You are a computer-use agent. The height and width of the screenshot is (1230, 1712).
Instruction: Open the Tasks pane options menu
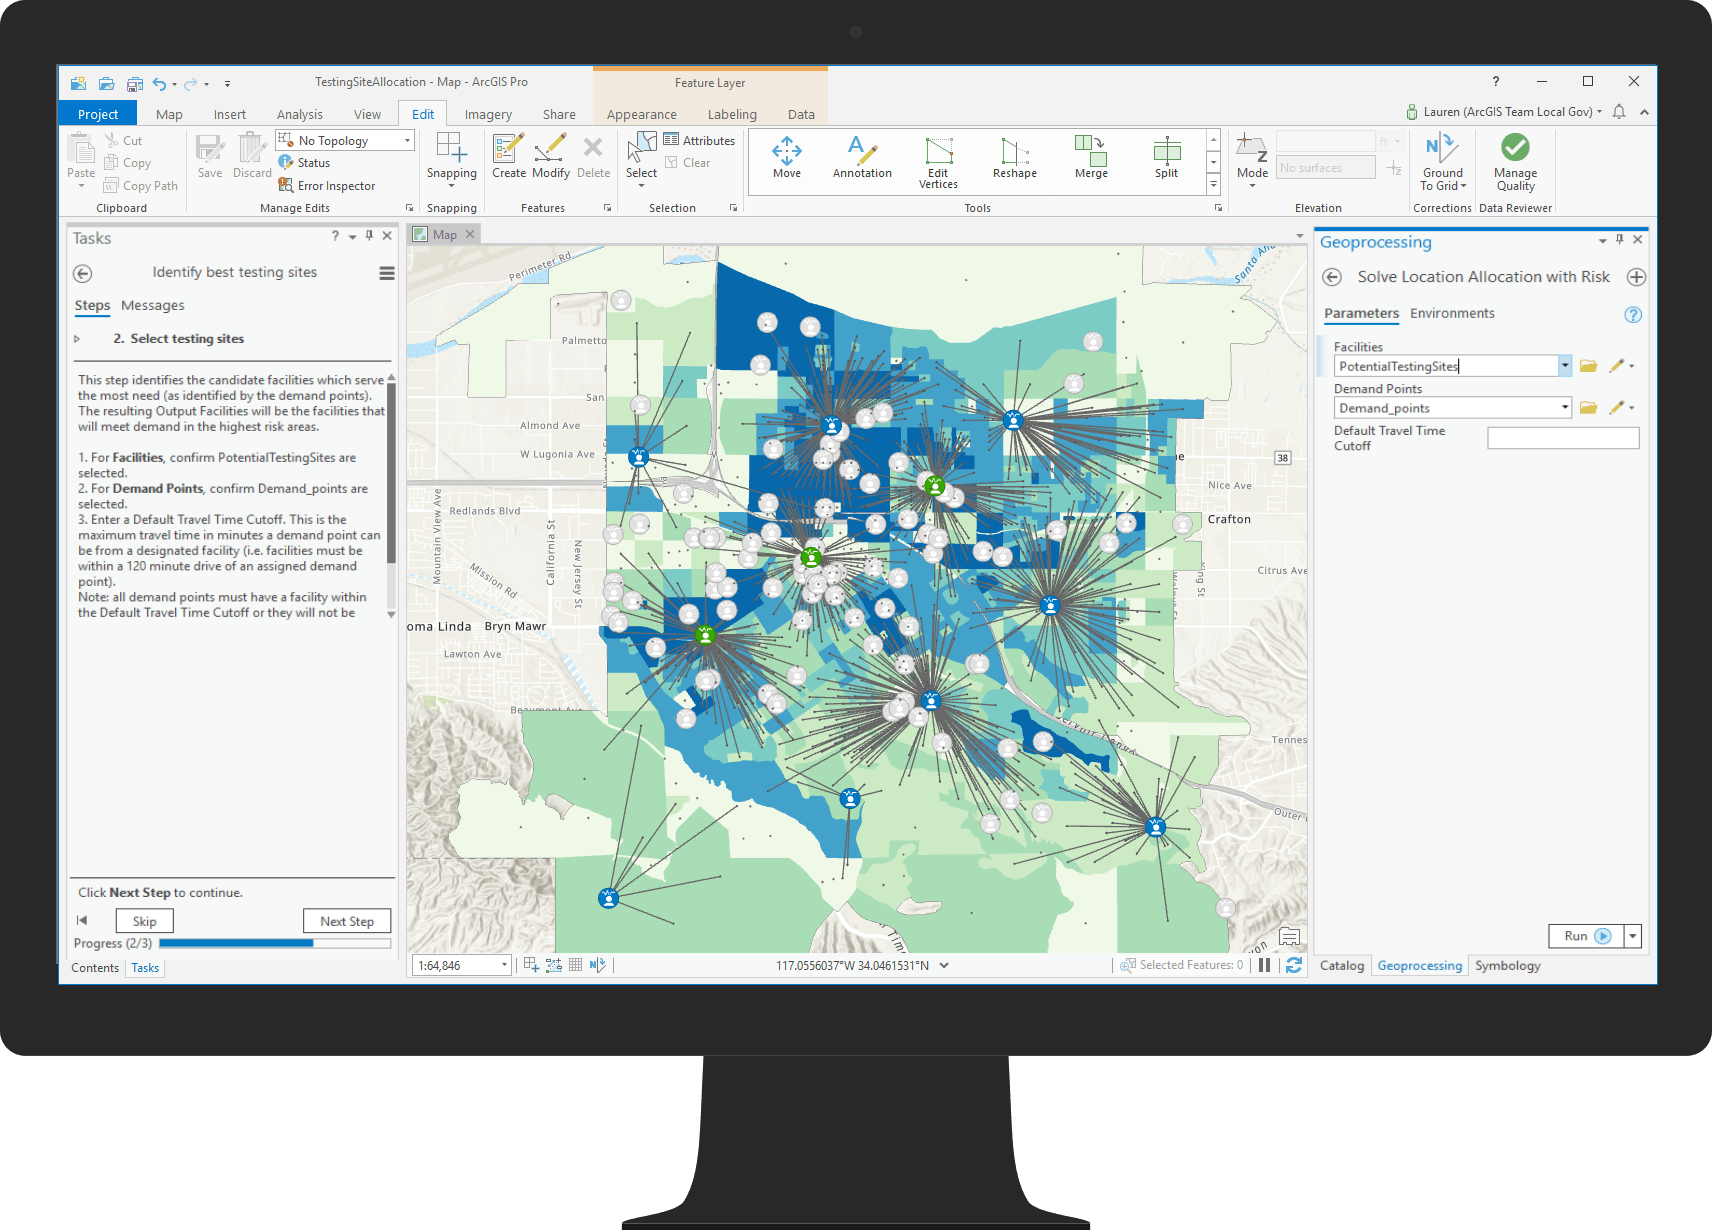[x=386, y=273]
